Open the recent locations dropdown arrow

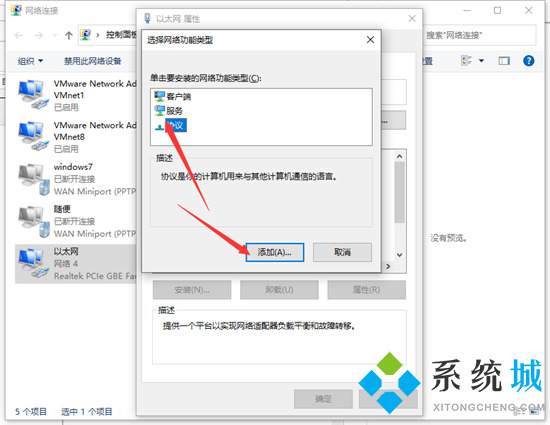pyautogui.click(x=54, y=35)
